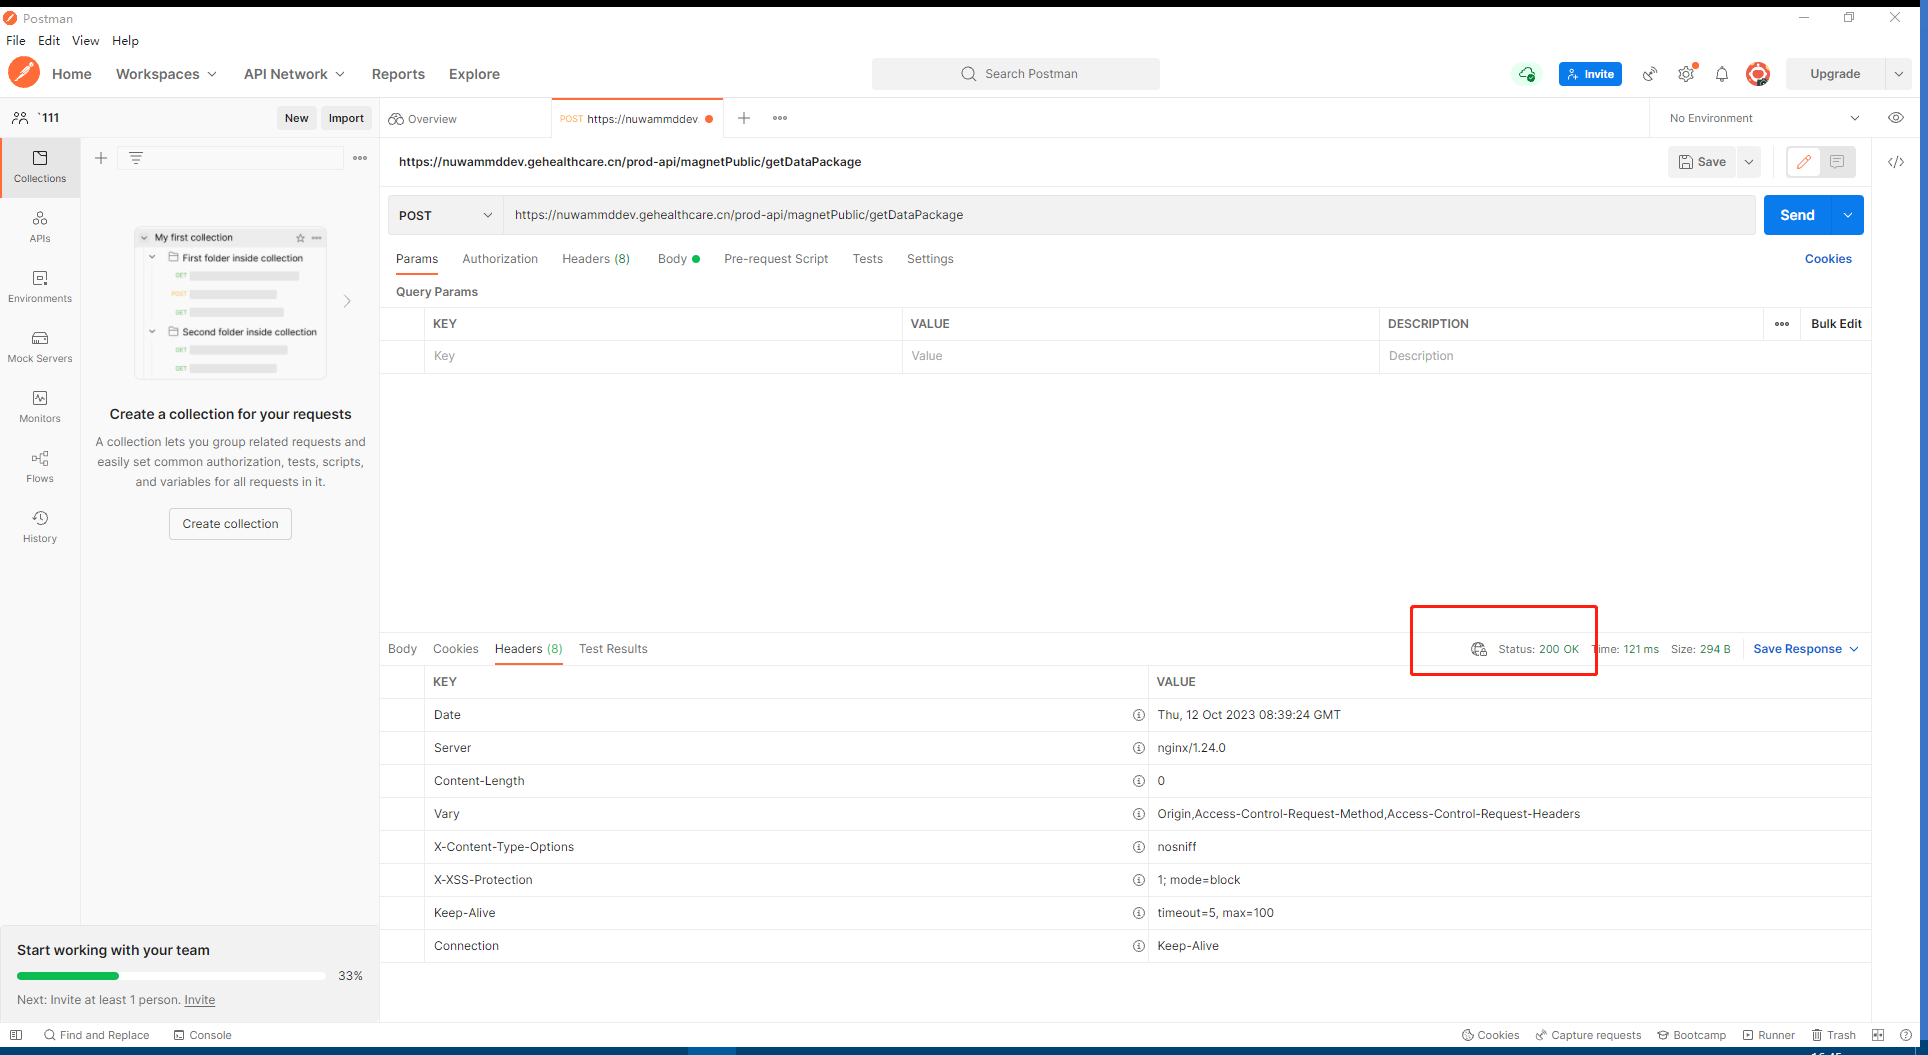Click the Import button
Image resolution: width=1928 pixels, height=1055 pixels.
coord(346,118)
